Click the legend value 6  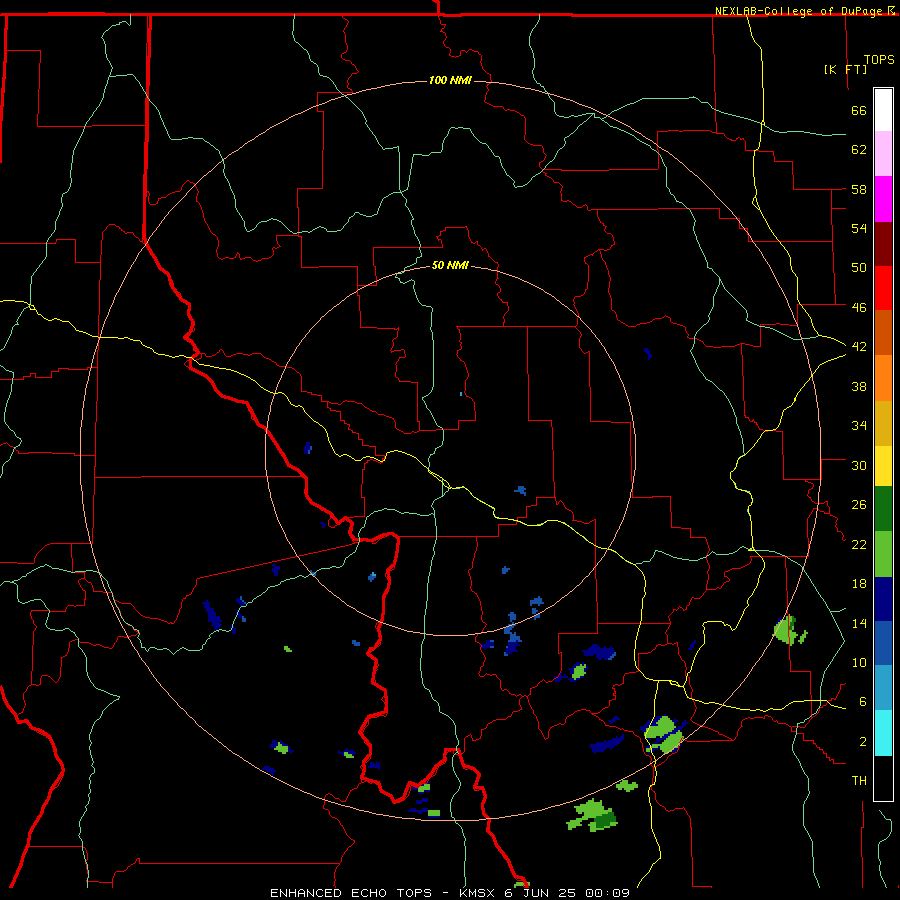pyautogui.click(x=862, y=702)
